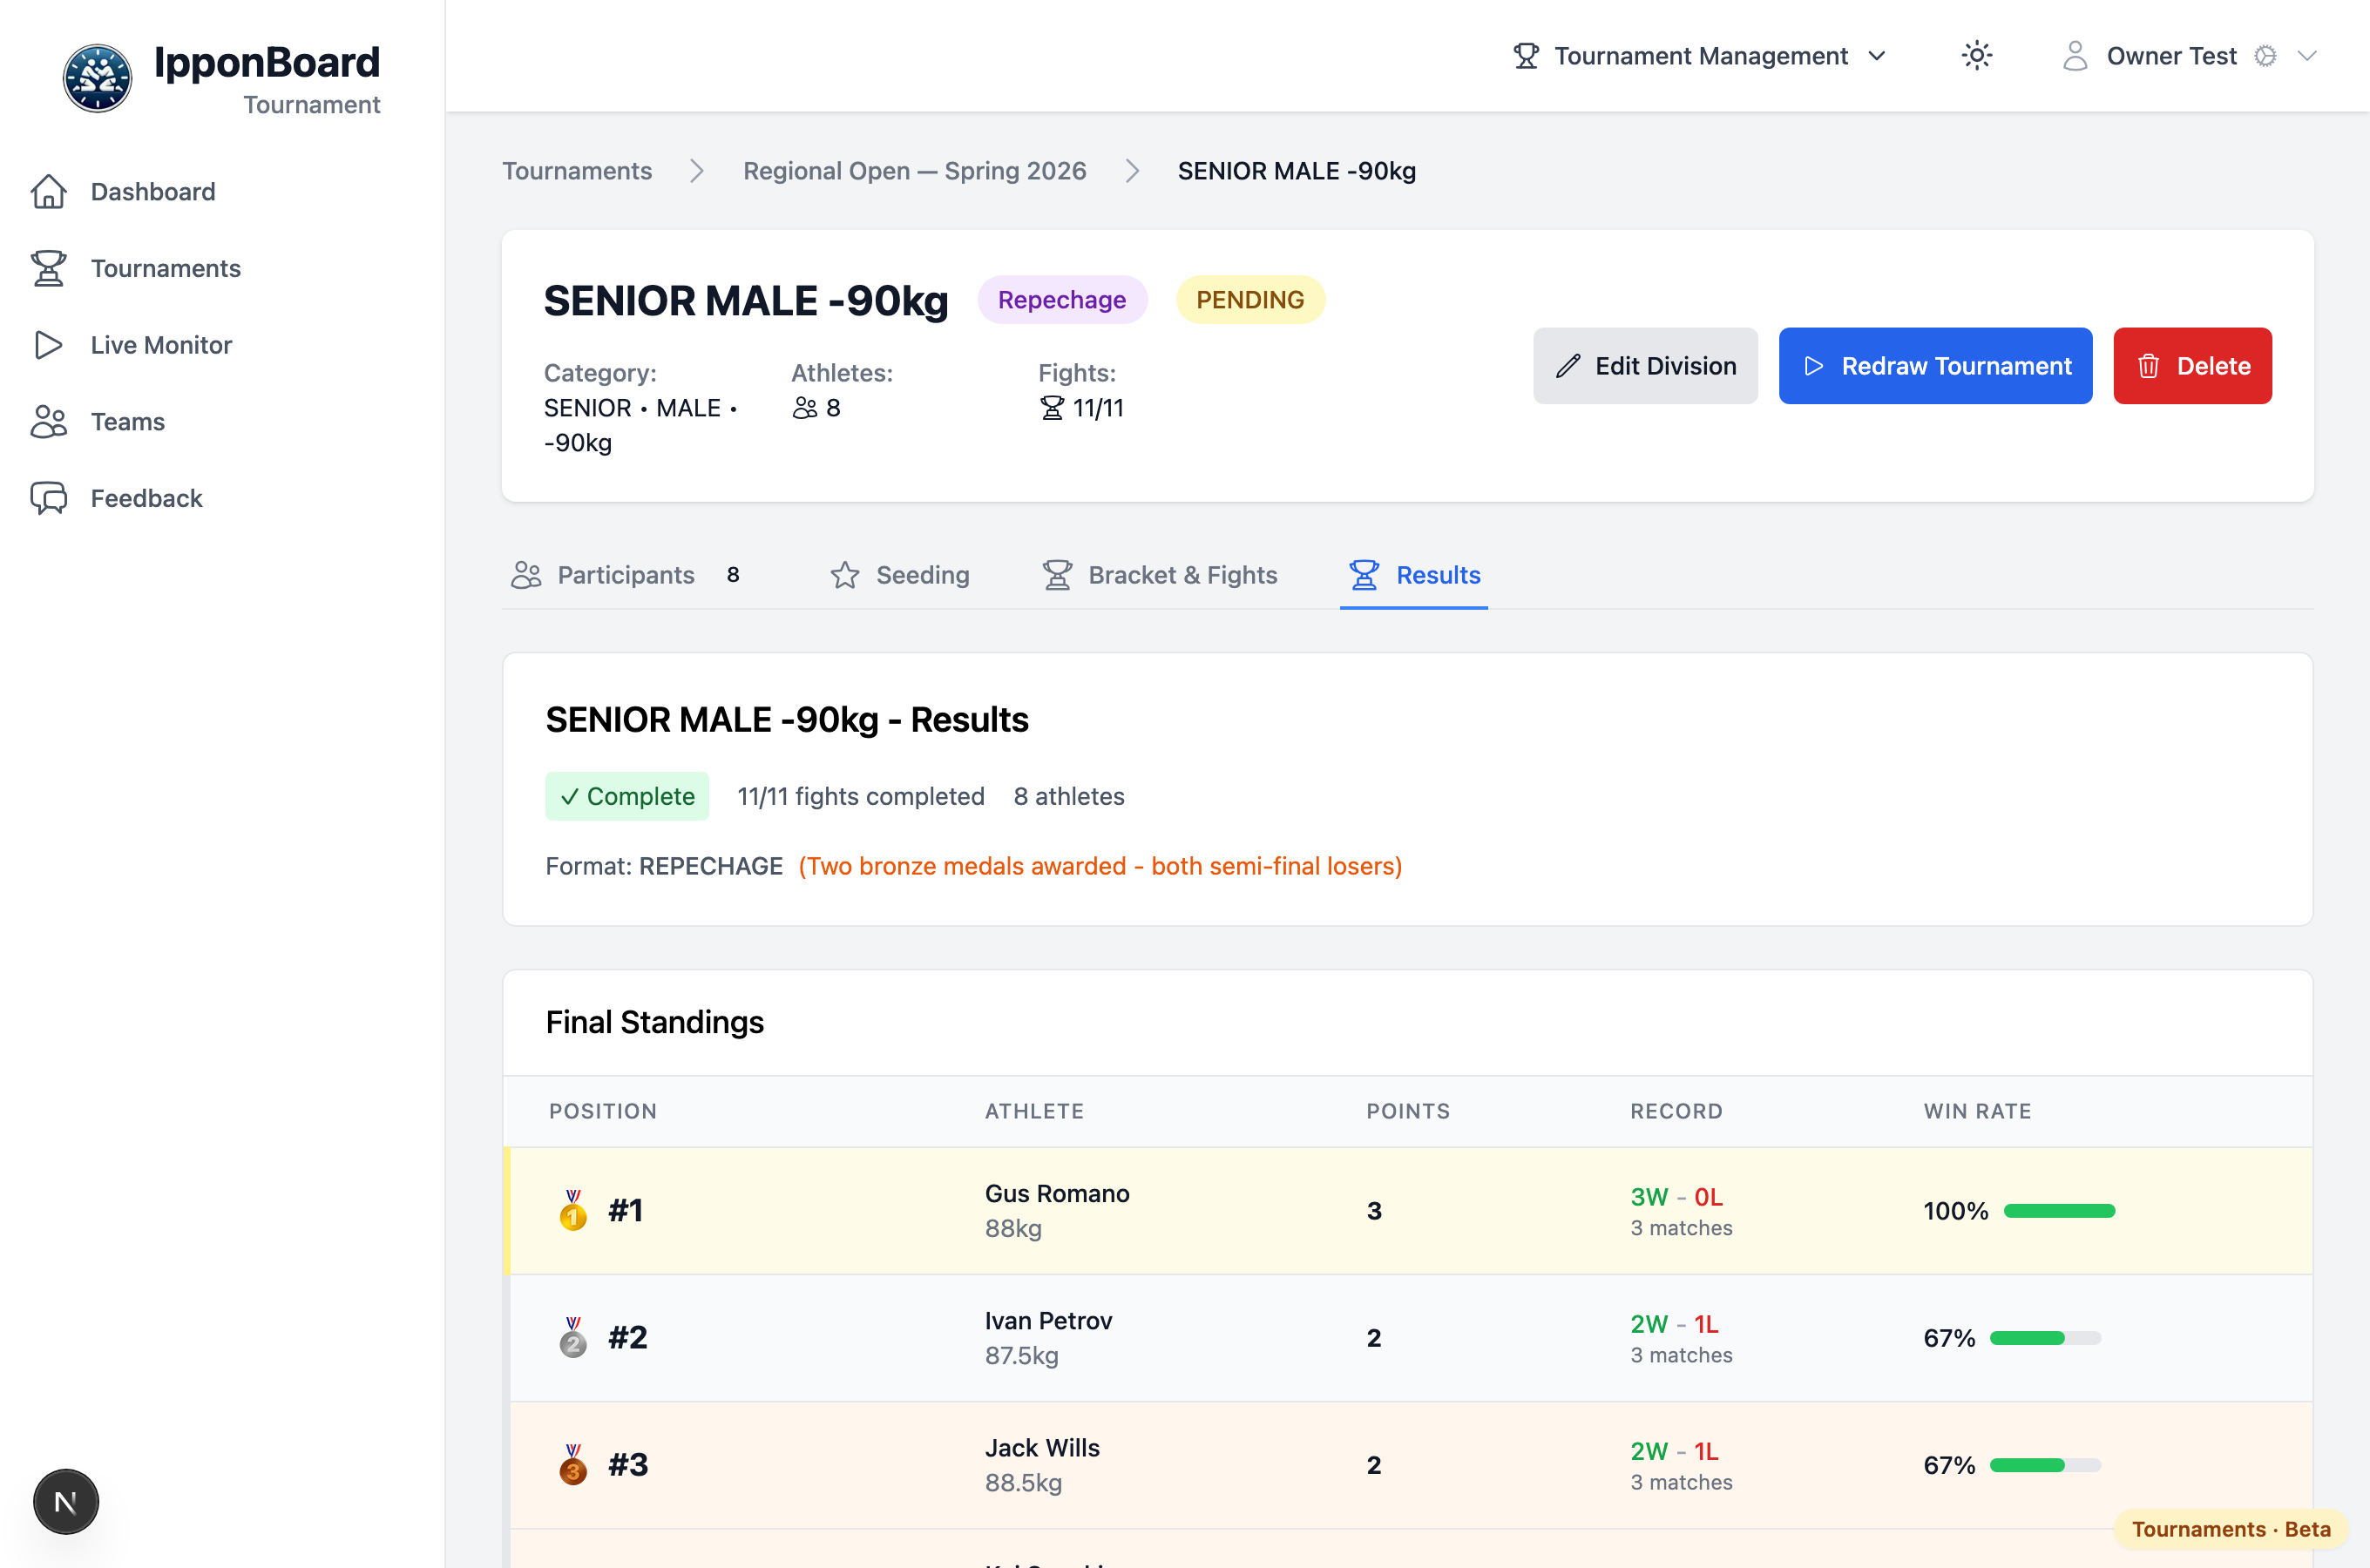The height and width of the screenshot is (1568, 2370).
Task: Click the Dashboard home icon
Action: tap(48, 191)
